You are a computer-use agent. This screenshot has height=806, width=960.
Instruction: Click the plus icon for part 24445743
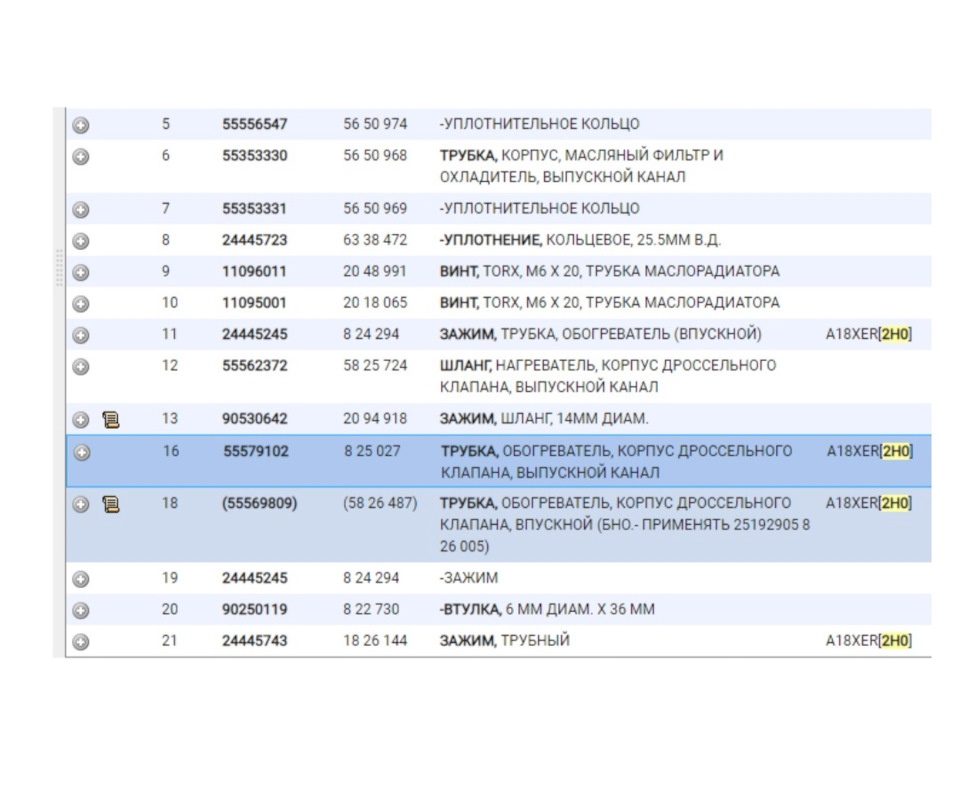pos(81,642)
